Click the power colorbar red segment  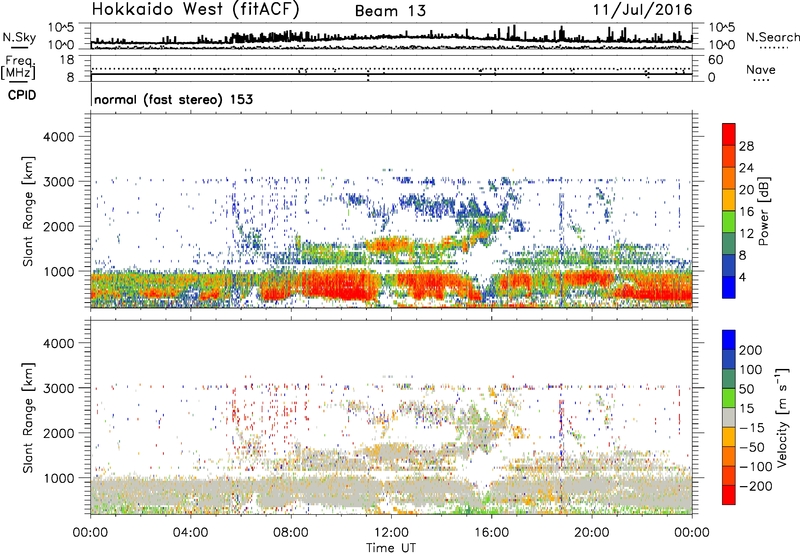tap(729, 134)
